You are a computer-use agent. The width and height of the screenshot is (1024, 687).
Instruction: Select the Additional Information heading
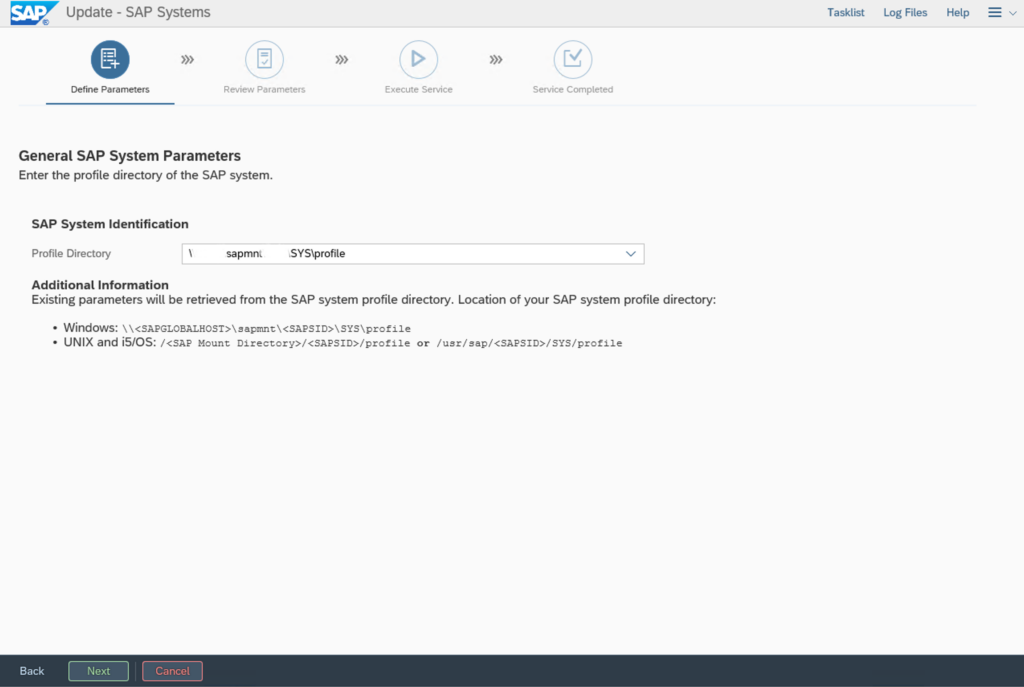[x=100, y=285]
